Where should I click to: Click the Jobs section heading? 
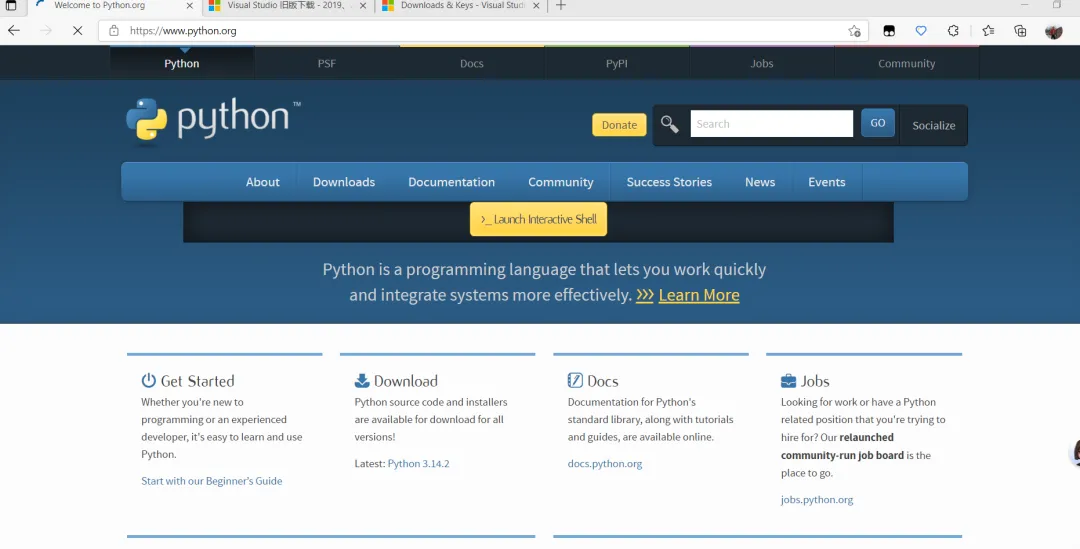click(x=815, y=381)
